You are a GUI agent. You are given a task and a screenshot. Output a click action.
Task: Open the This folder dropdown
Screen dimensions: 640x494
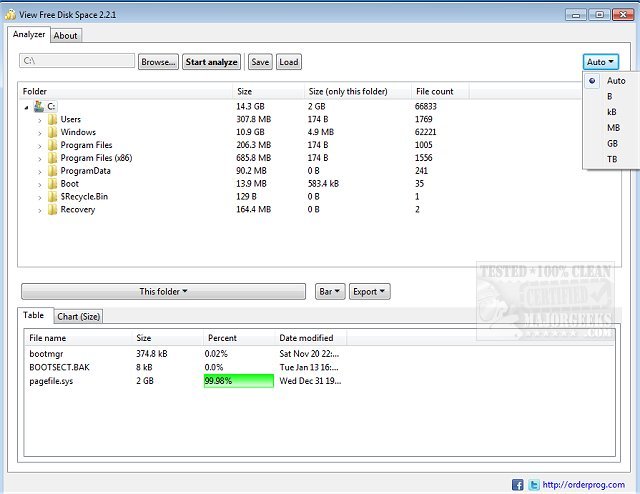[x=163, y=292]
